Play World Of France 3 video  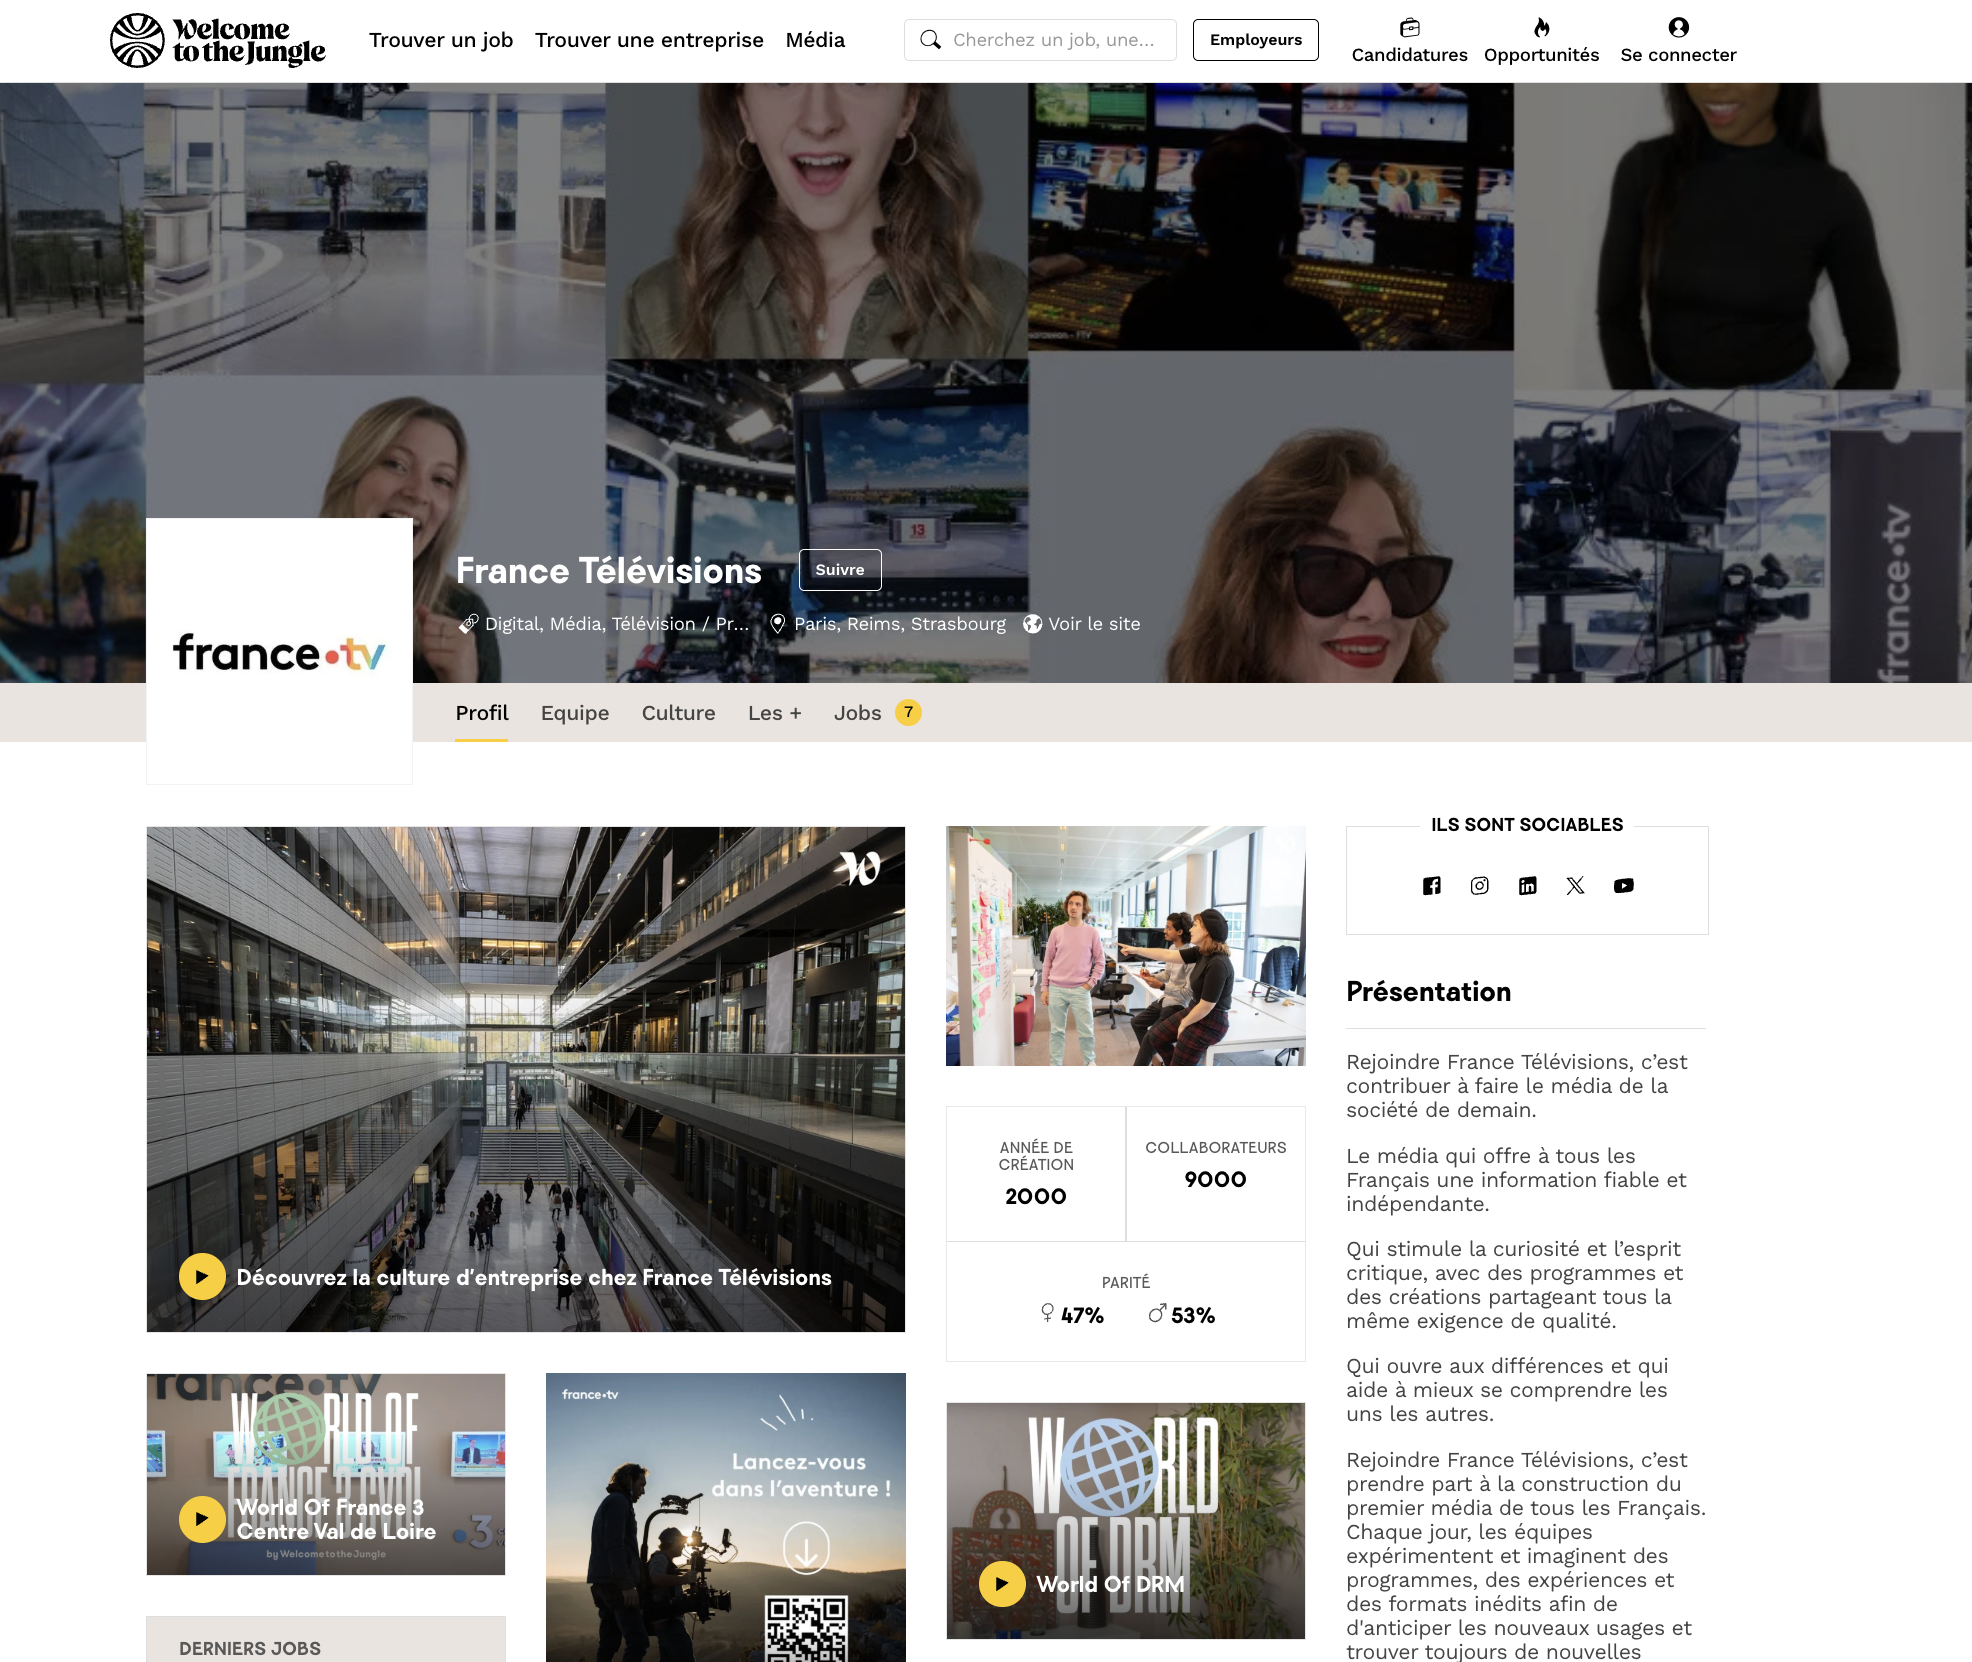202,1519
